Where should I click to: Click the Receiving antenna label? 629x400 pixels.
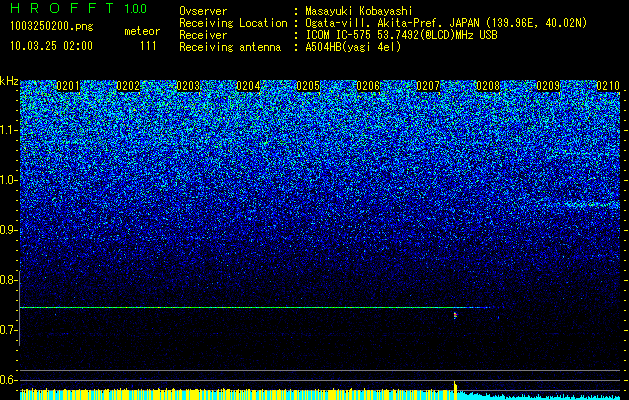point(230,47)
